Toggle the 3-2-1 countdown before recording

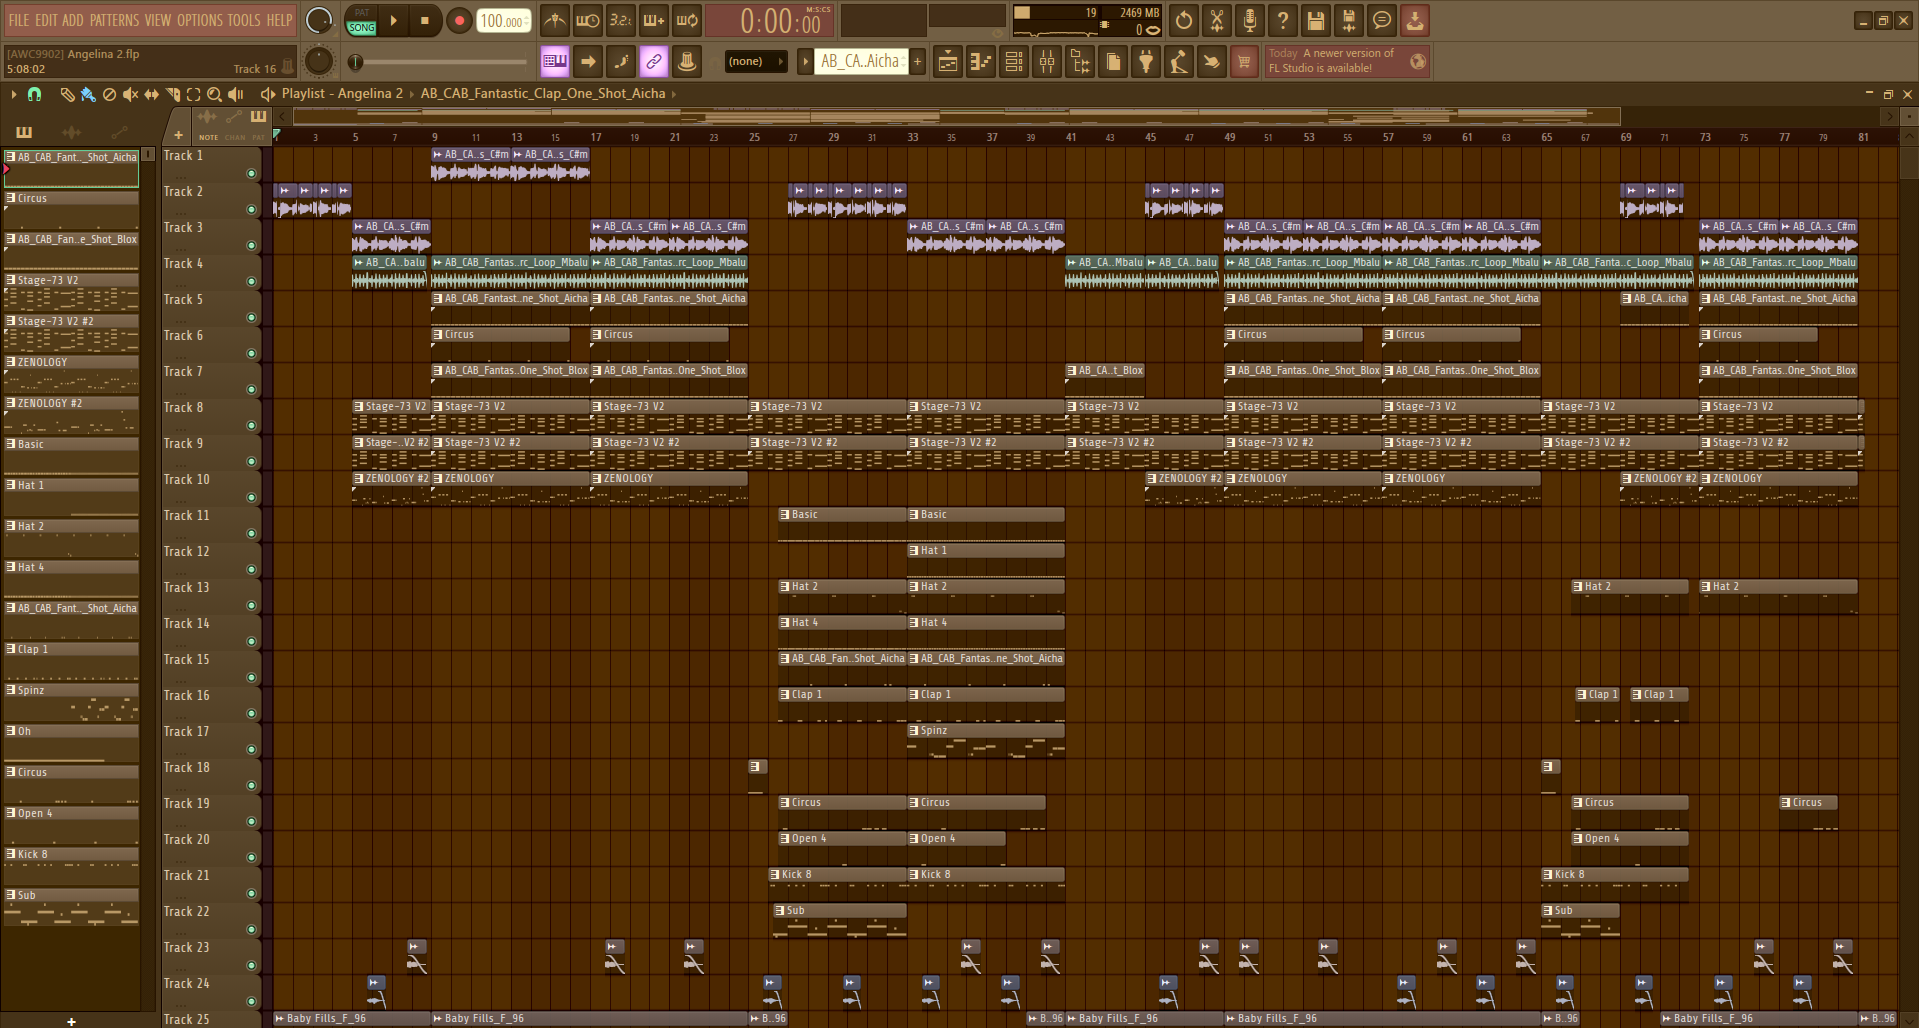pyautogui.click(x=621, y=20)
